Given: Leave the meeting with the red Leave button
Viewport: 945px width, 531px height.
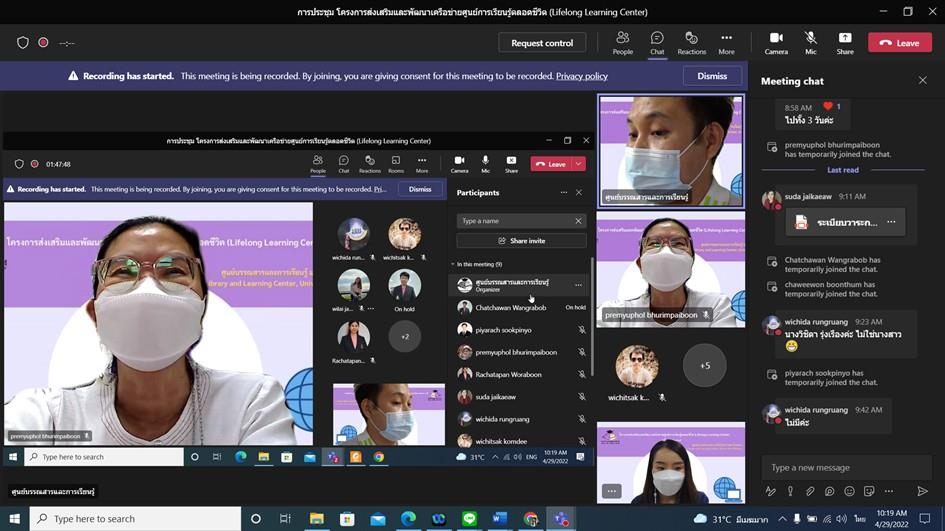Looking at the screenshot, I should (x=899, y=43).
